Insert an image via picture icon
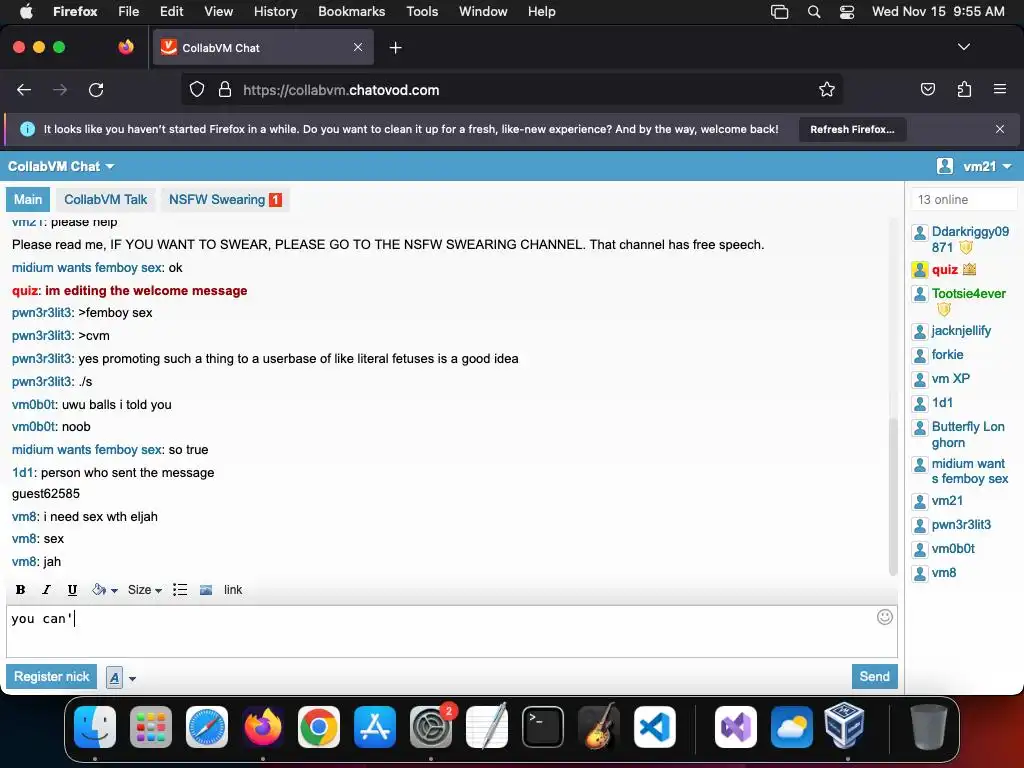The height and width of the screenshot is (768, 1024). [206, 590]
